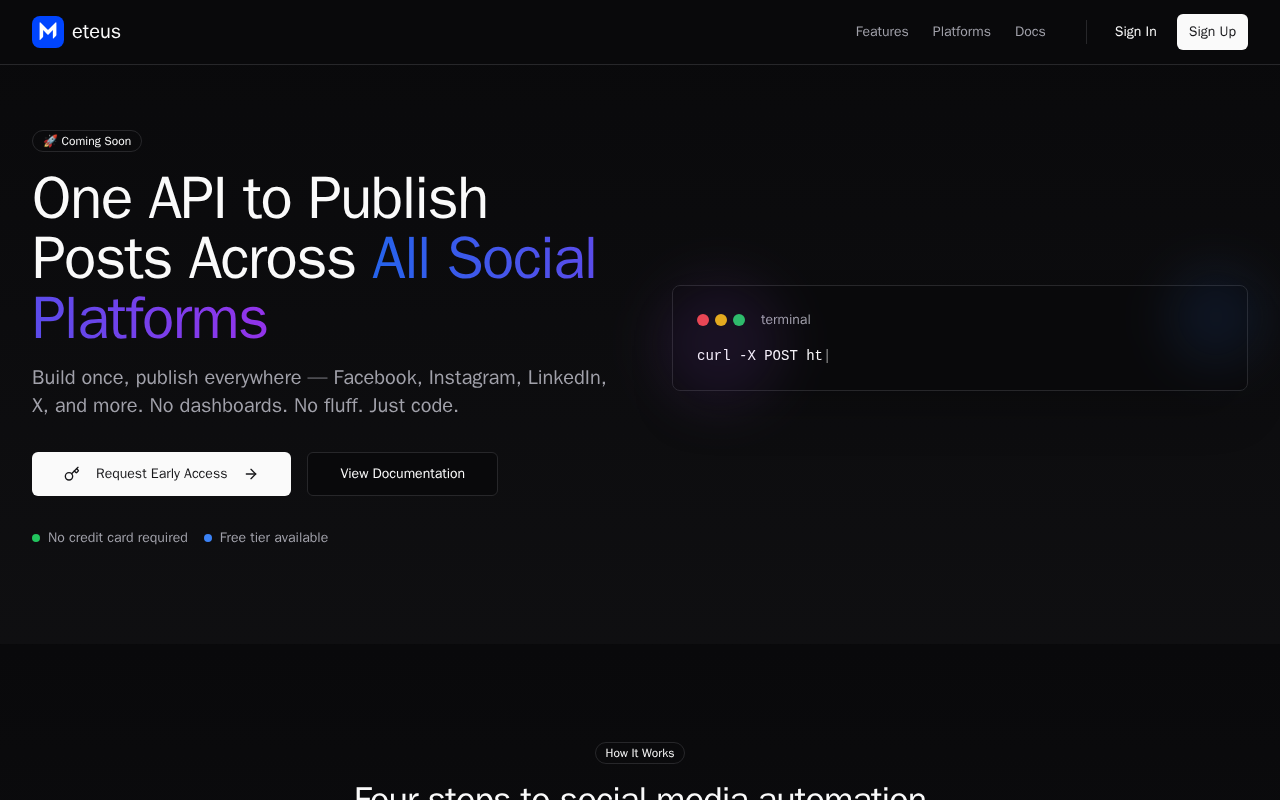This screenshot has height=800, width=1280.
Task: Click the blue Meteus logo icon
Action: (x=48, y=32)
